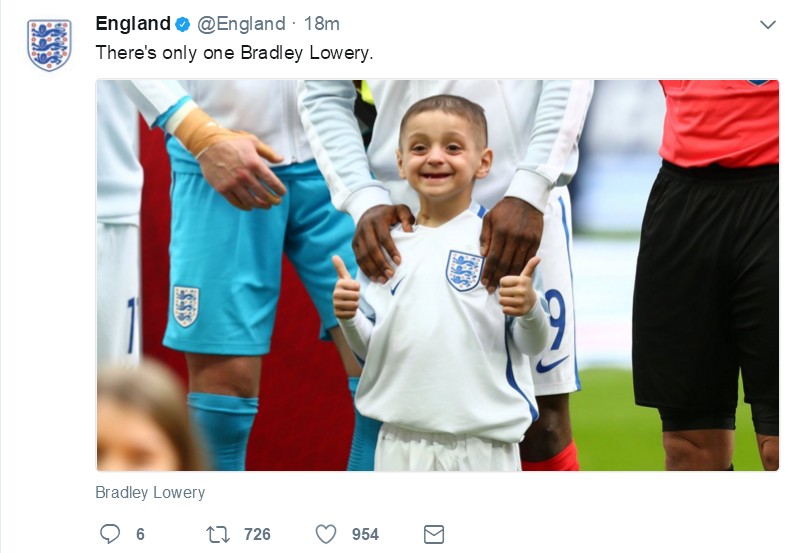Click the like count 954
Screen dimensions: 786x553
(x=365, y=534)
